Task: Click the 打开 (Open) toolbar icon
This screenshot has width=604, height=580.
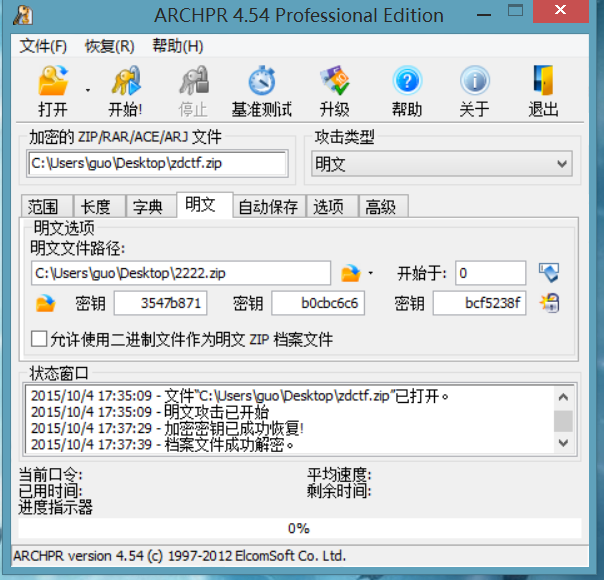Action: (52, 82)
